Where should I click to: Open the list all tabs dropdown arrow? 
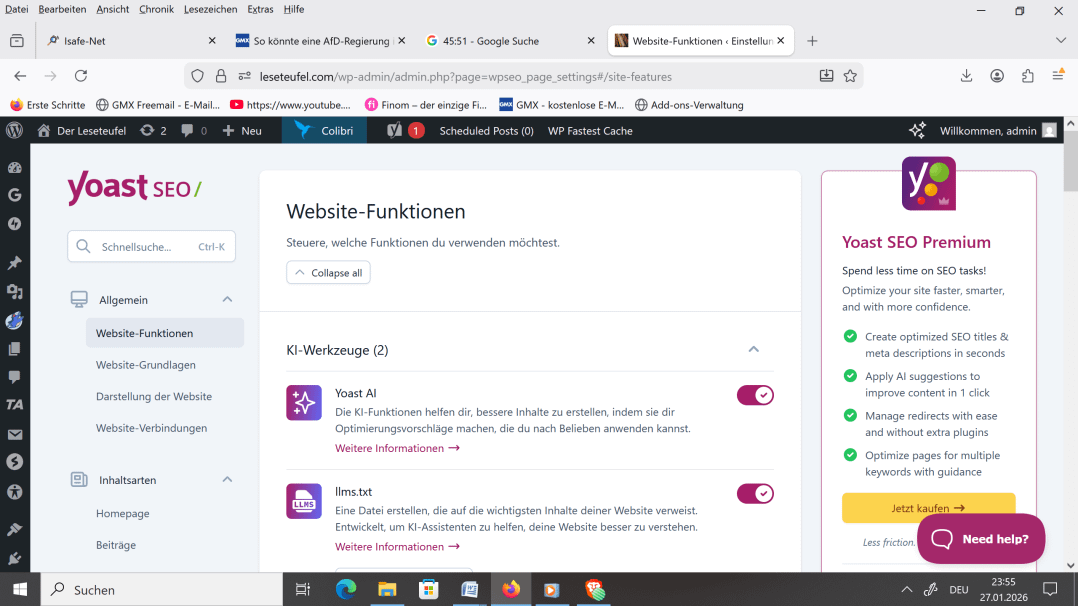1060,41
